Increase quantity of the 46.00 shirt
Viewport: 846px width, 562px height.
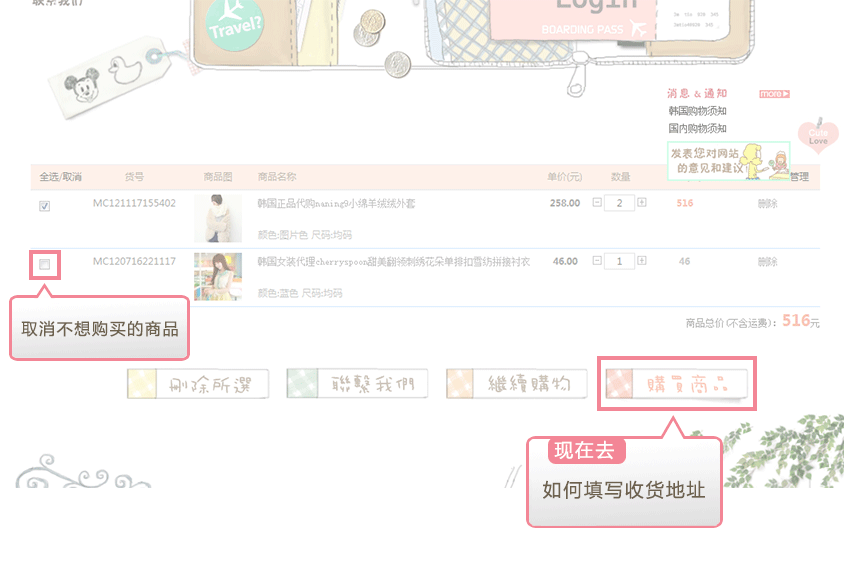pos(642,261)
